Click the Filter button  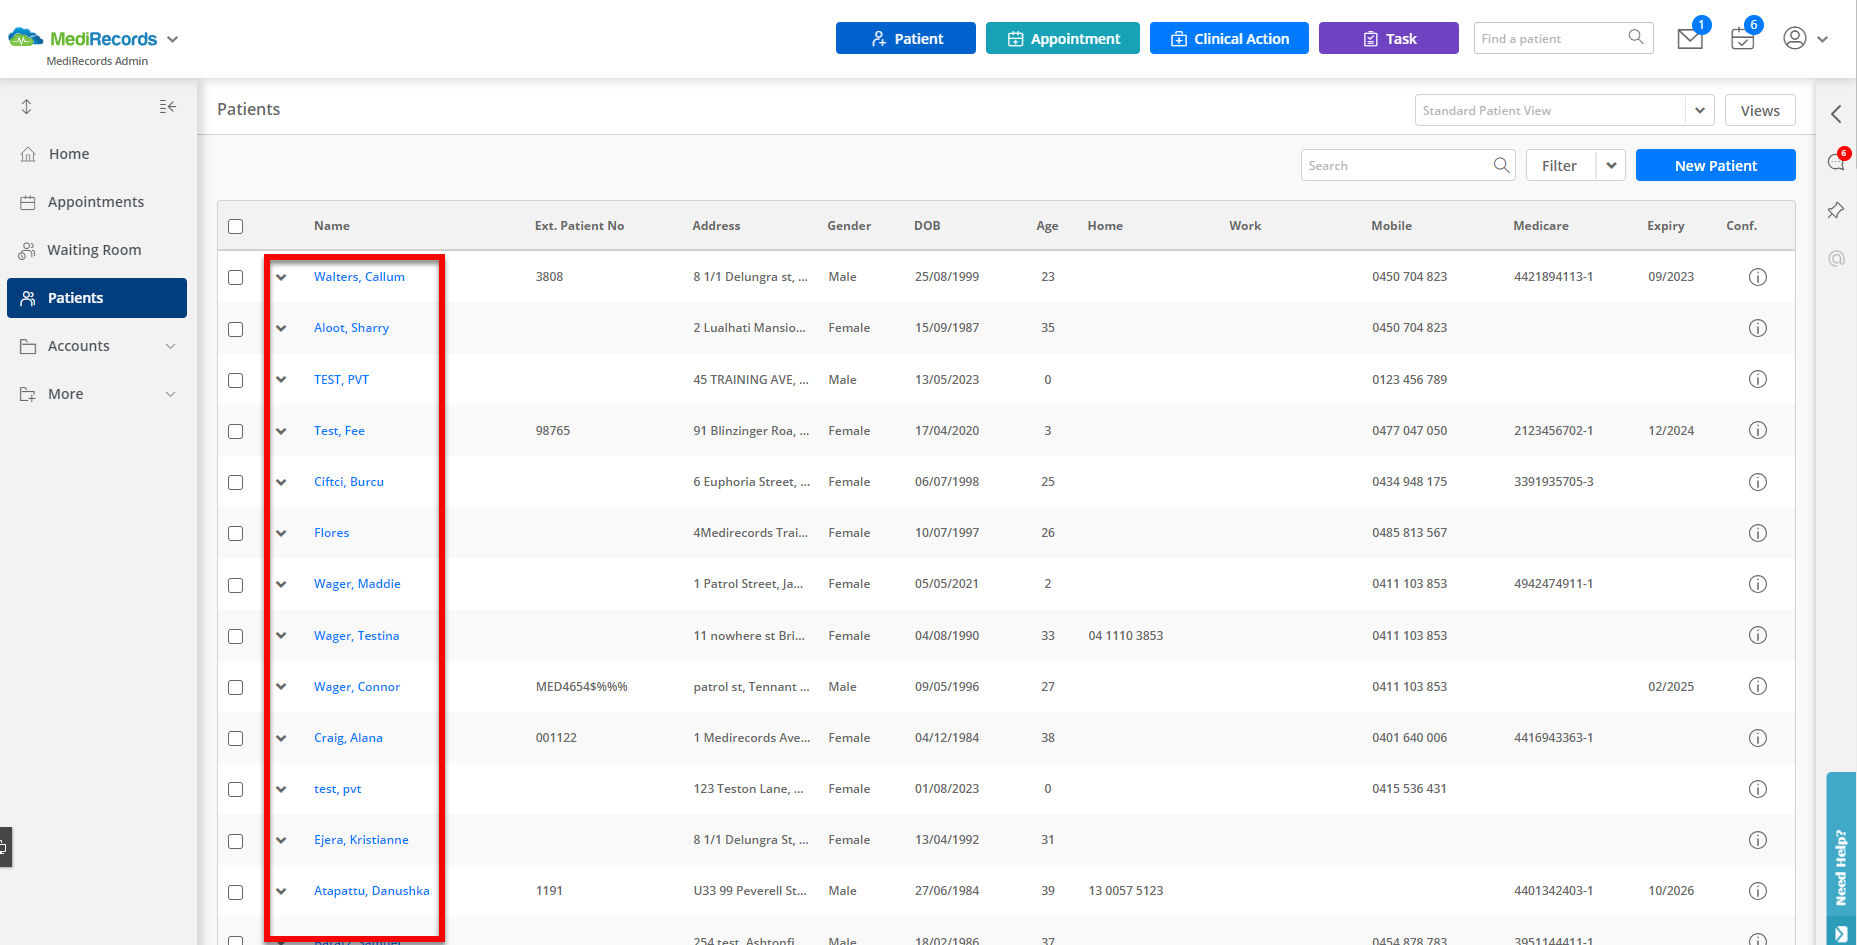pyautogui.click(x=1561, y=165)
